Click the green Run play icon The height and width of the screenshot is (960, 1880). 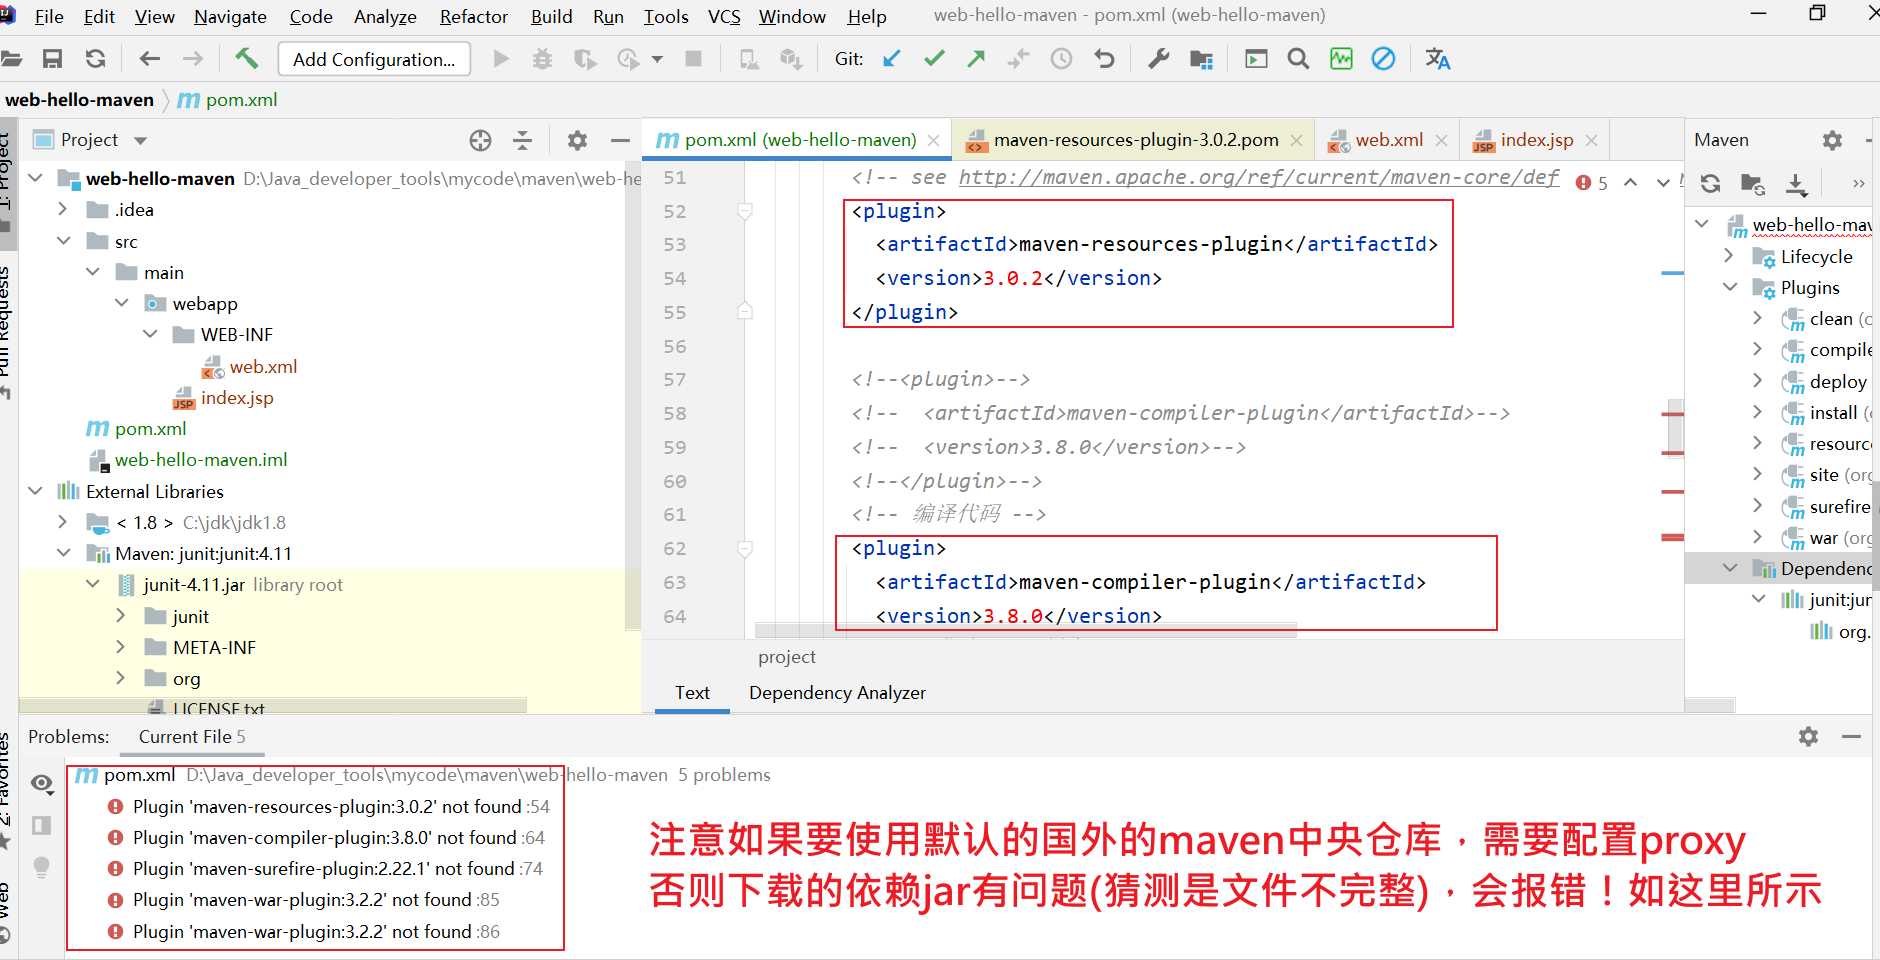501,59
